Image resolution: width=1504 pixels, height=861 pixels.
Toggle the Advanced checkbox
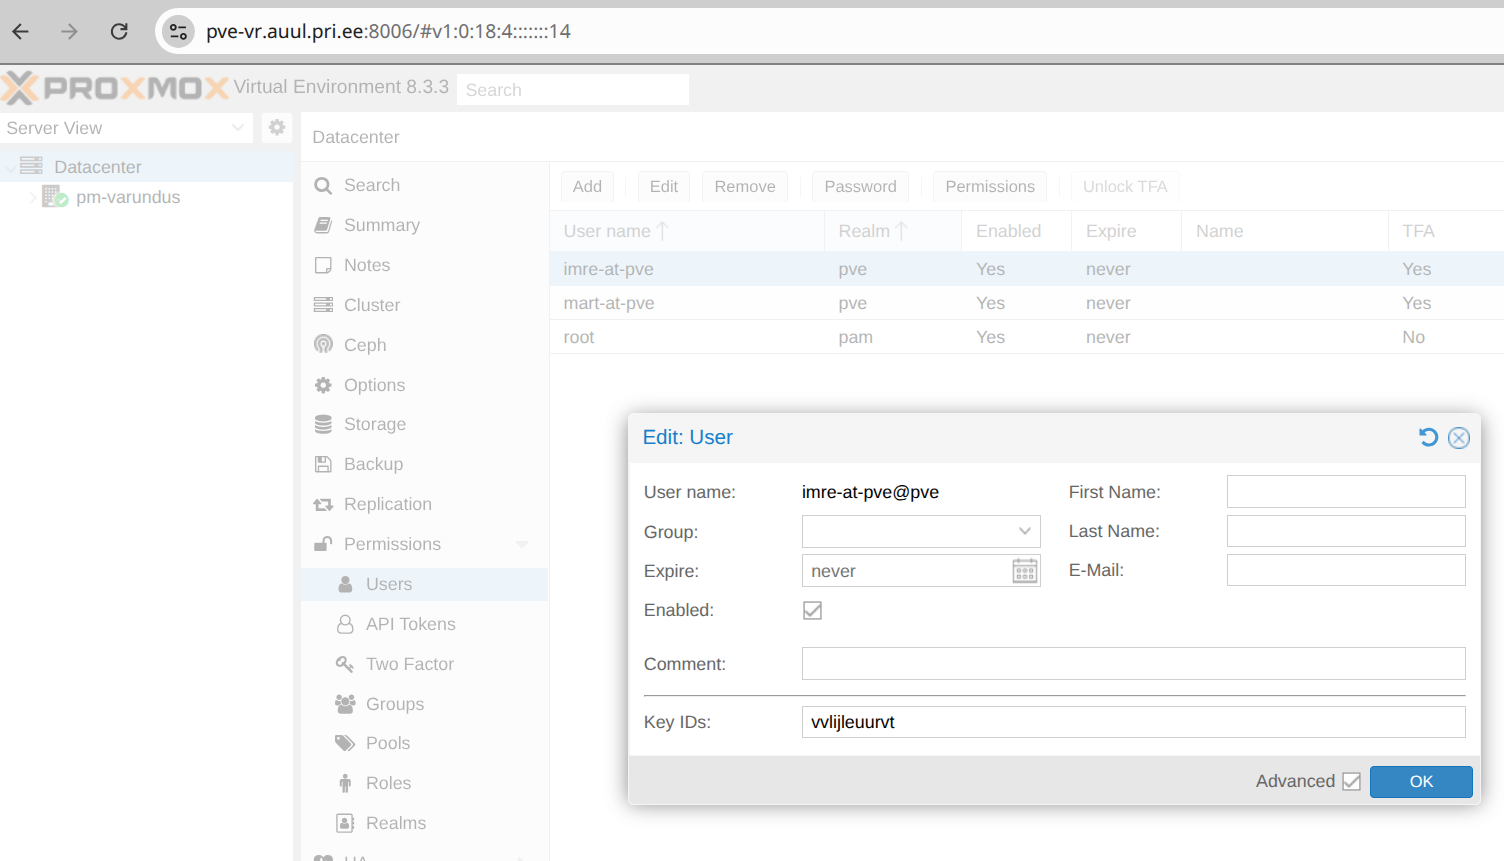pos(1351,781)
